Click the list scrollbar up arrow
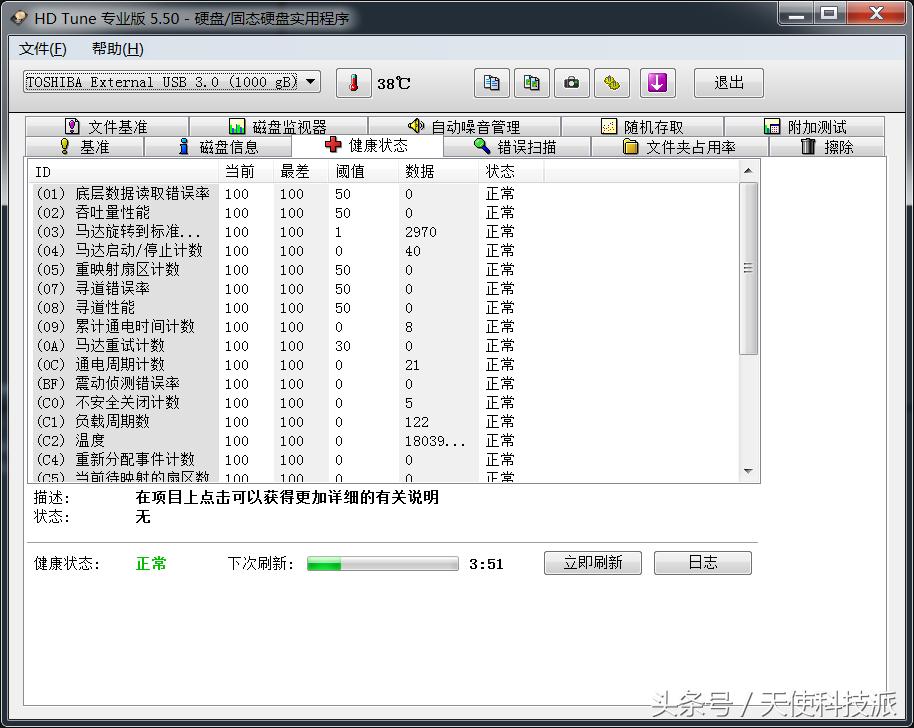 (748, 171)
